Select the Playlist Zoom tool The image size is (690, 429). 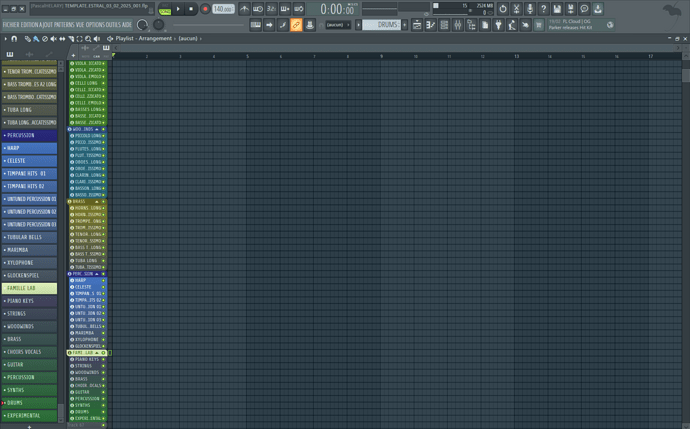88,39
